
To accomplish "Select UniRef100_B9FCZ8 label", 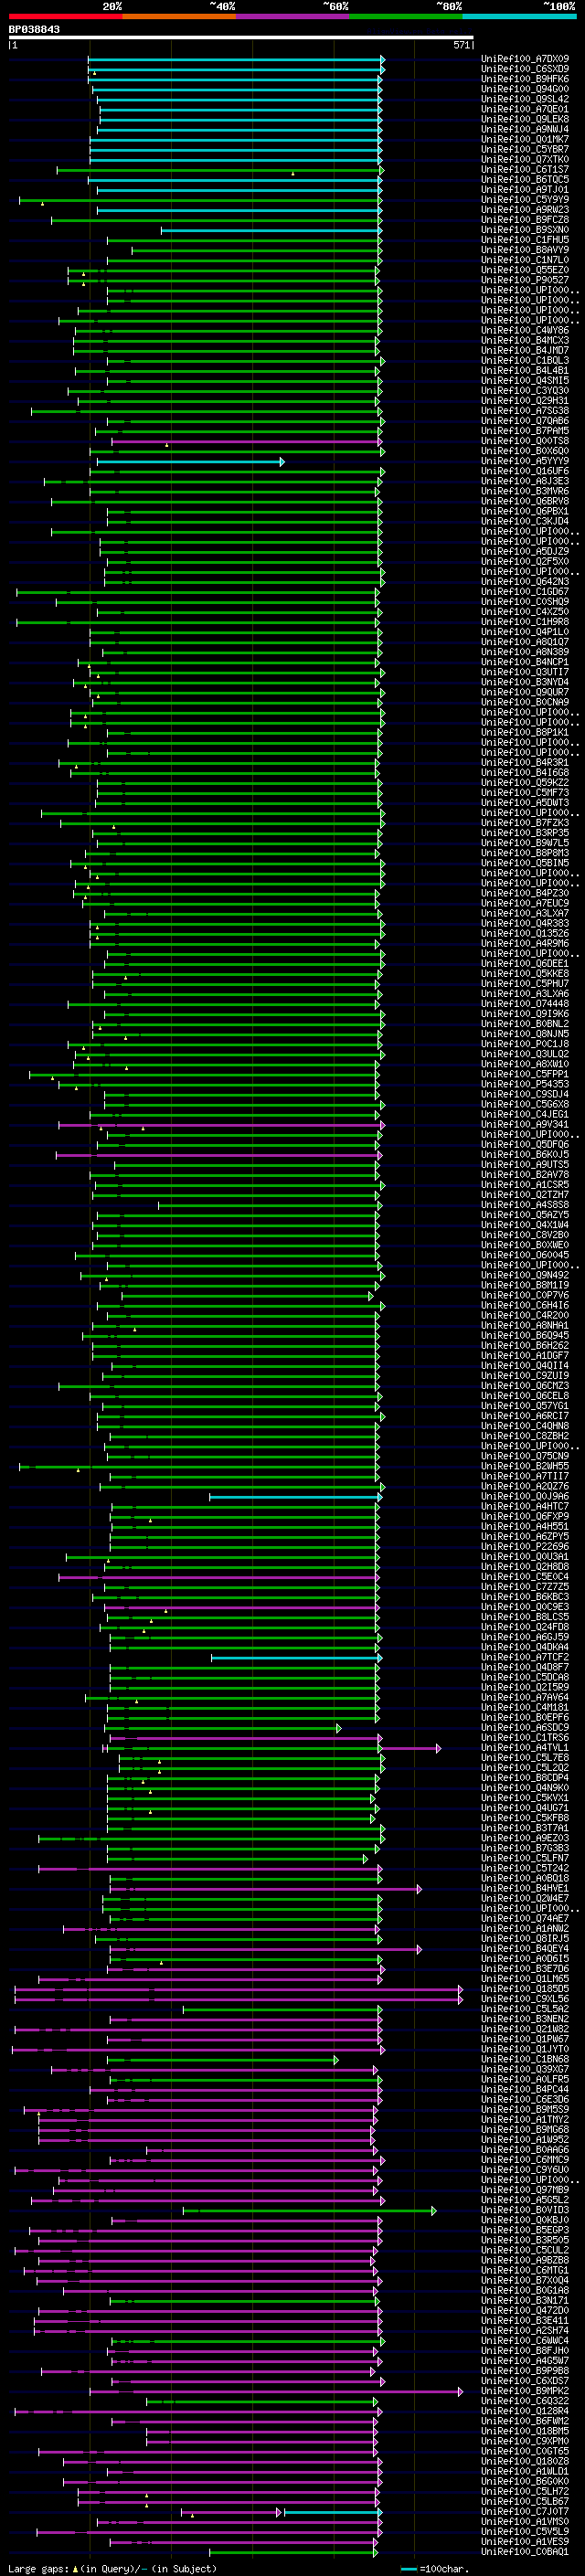I will point(525,220).
